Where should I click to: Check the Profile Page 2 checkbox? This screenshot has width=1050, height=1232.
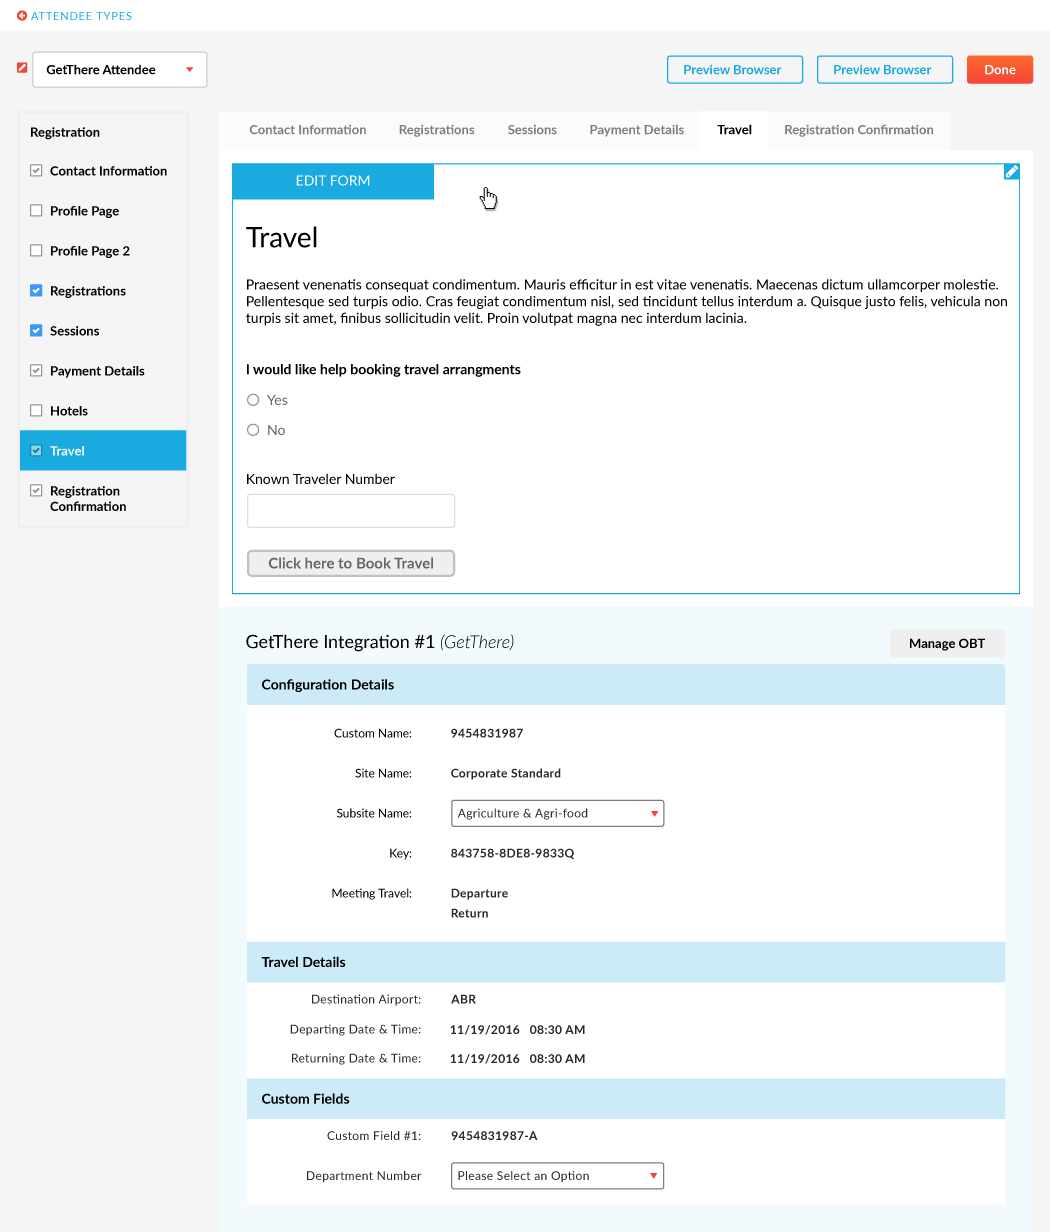pyautogui.click(x=36, y=251)
